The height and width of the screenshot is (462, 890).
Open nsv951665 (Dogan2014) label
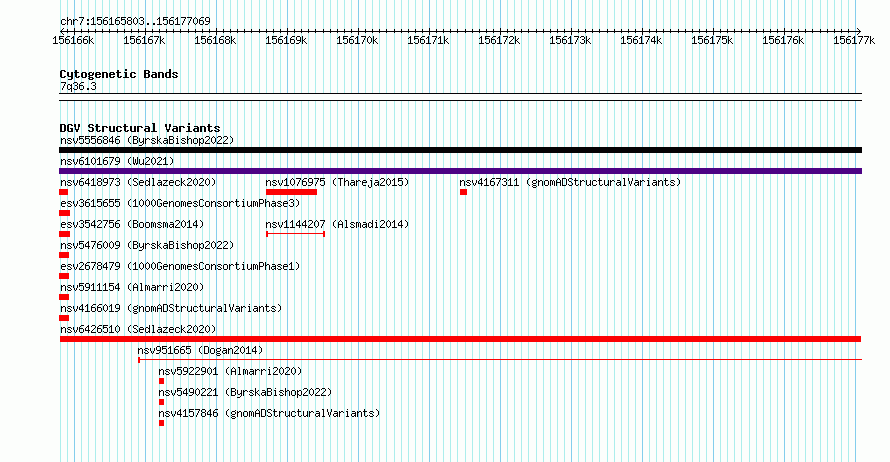click(200, 350)
